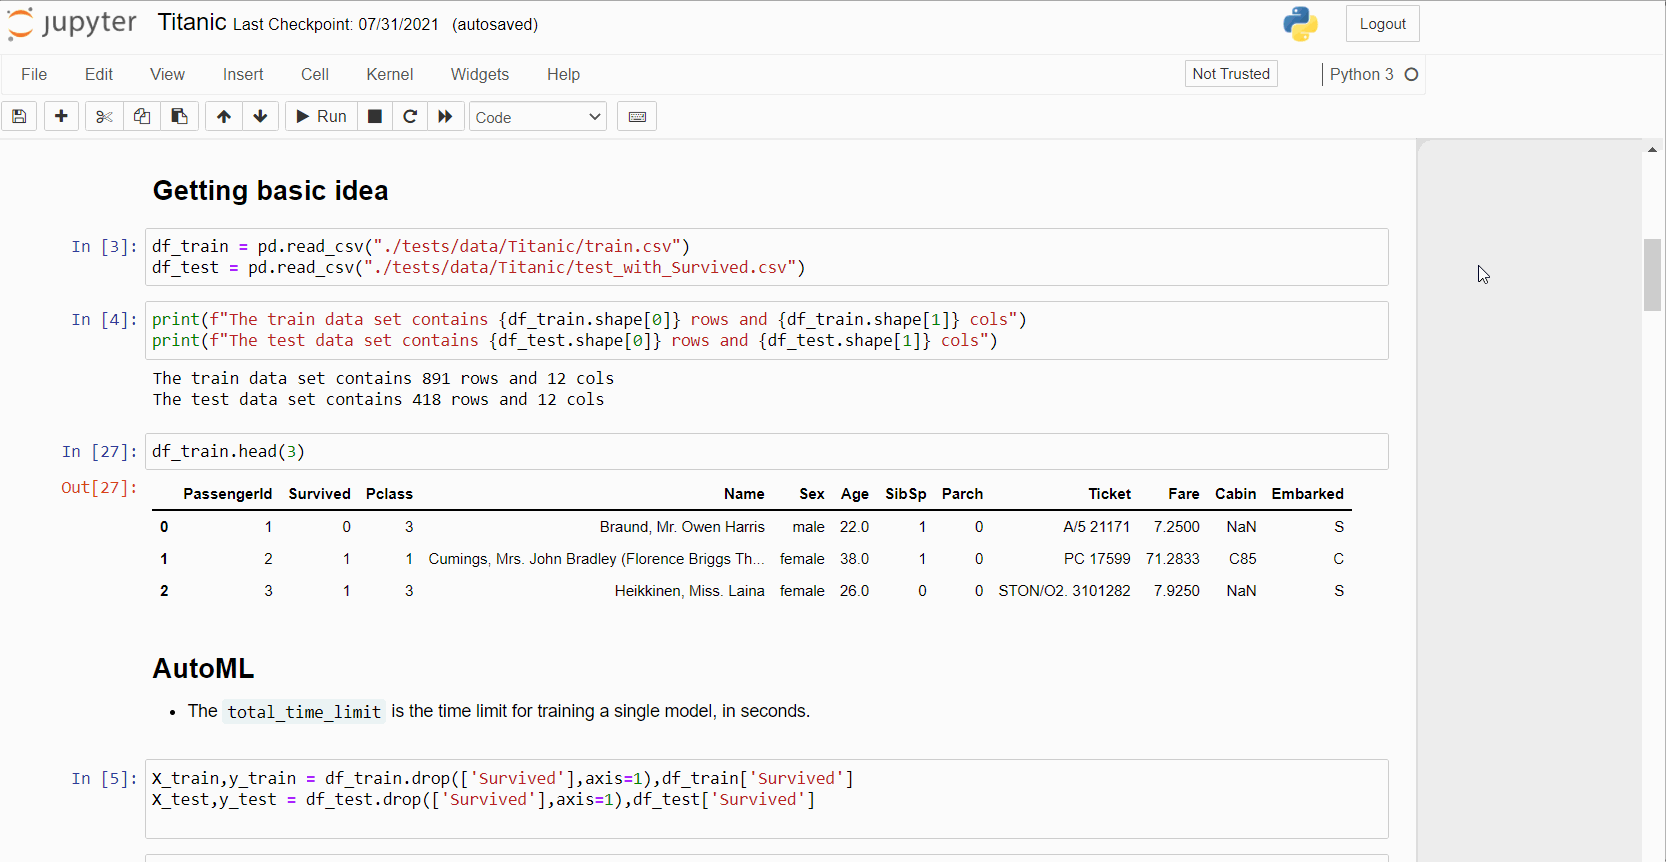
Task: Click the Python logo icon
Action: point(1300,24)
